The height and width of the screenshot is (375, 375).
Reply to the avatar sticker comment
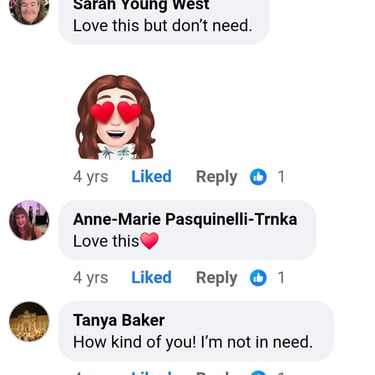click(x=217, y=177)
